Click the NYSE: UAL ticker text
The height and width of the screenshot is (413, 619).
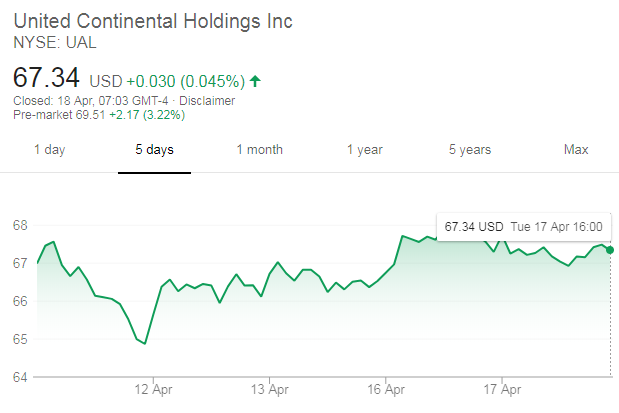54,42
